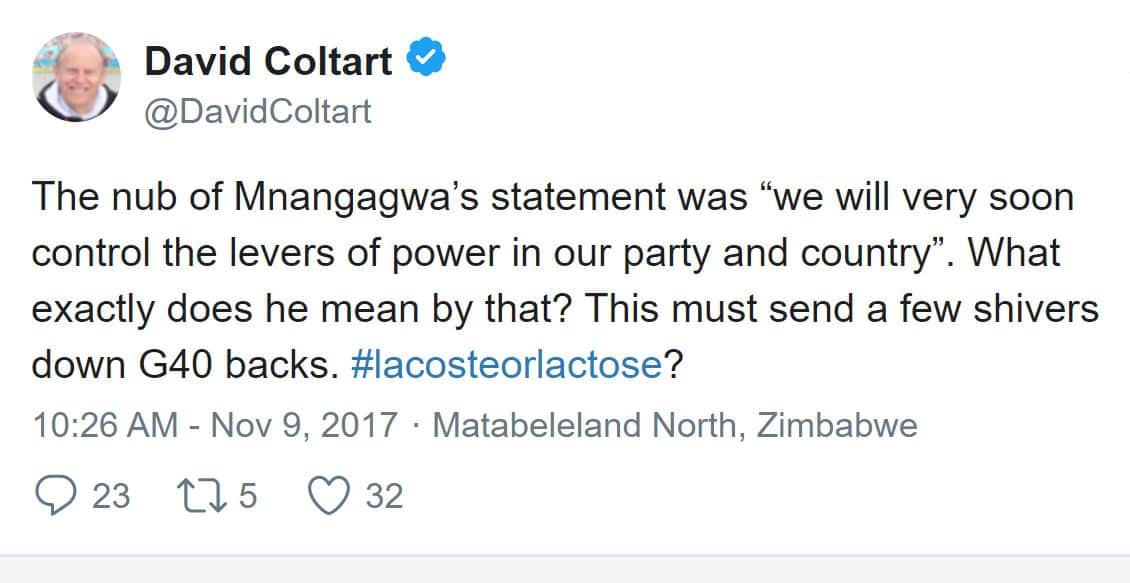This screenshot has height=583, width=1130.
Task: Click the blue verified badge
Action: (x=426, y=61)
